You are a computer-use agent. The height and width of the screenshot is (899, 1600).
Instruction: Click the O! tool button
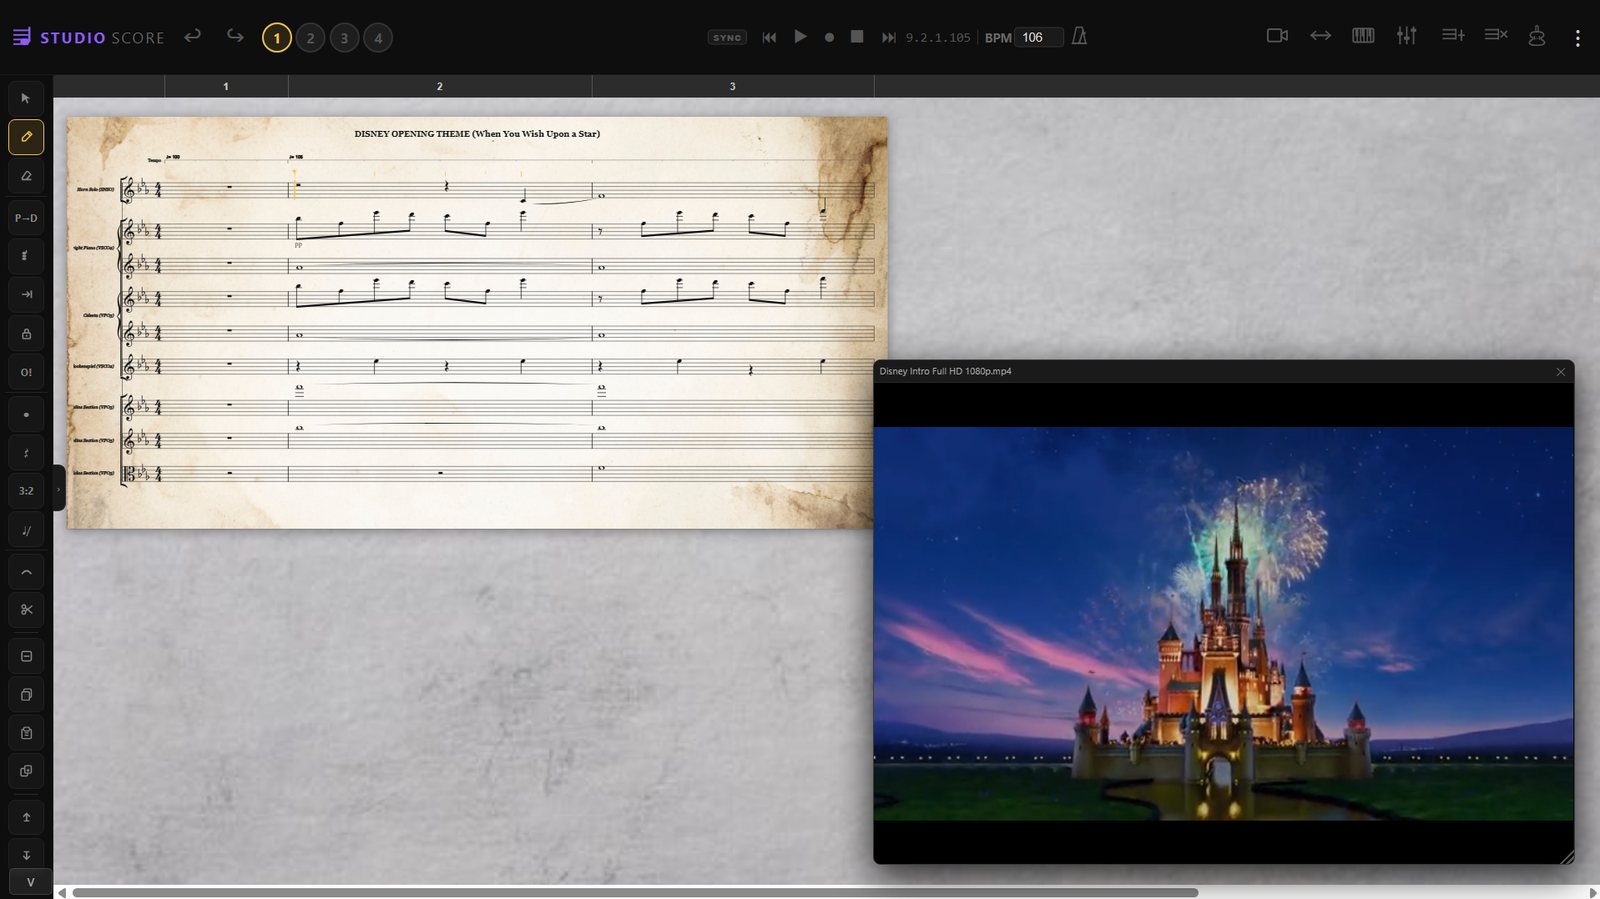[26, 372]
